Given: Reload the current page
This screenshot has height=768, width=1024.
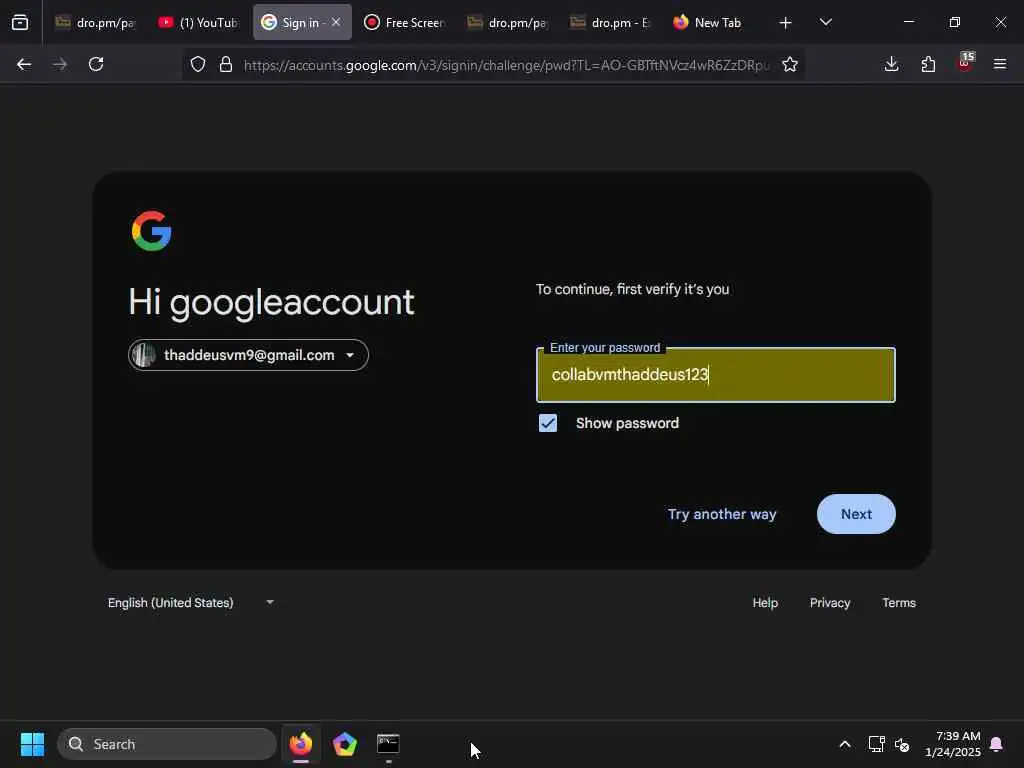Looking at the screenshot, I should click(x=96, y=64).
